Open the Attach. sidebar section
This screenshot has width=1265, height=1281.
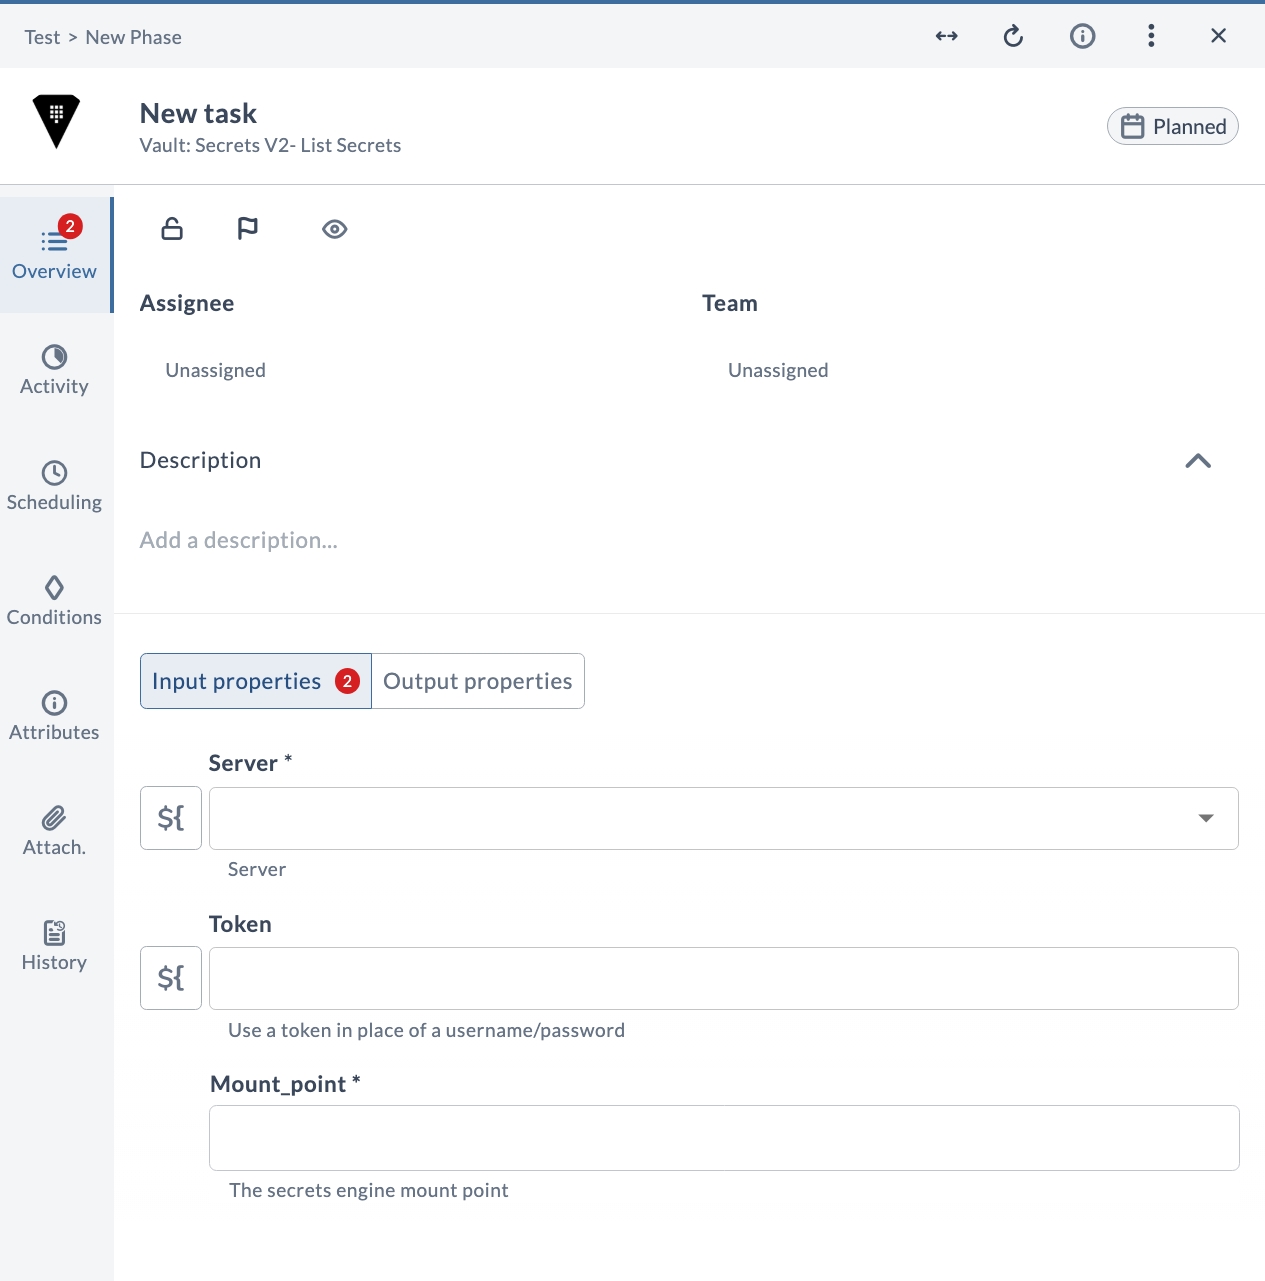pyautogui.click(x=55, y=831)
